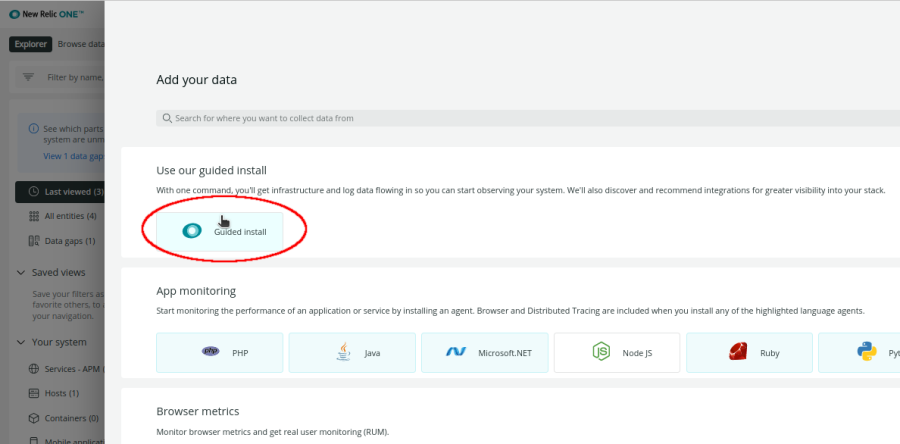Switch to the Explorer tab
This screenshot has width=900, height=444.
point(29,44)
